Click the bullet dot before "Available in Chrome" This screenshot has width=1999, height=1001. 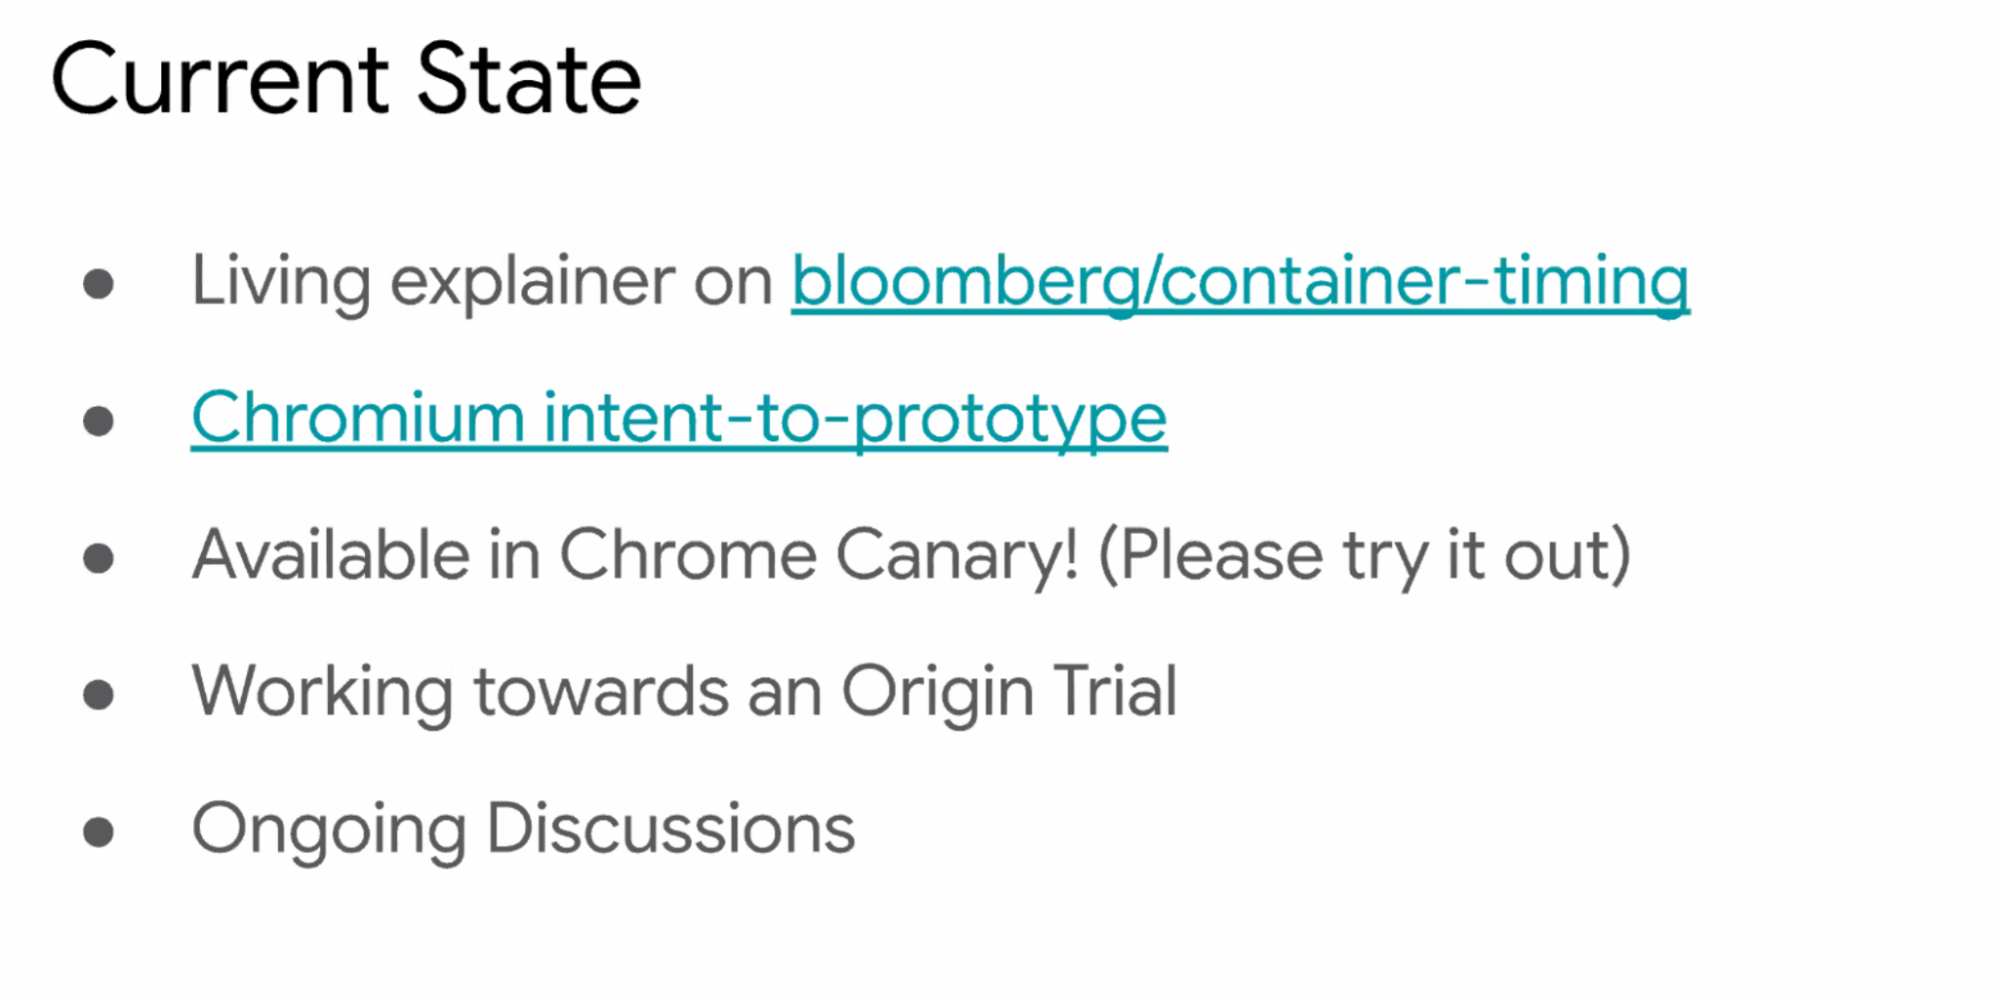[x=98, y=558]
